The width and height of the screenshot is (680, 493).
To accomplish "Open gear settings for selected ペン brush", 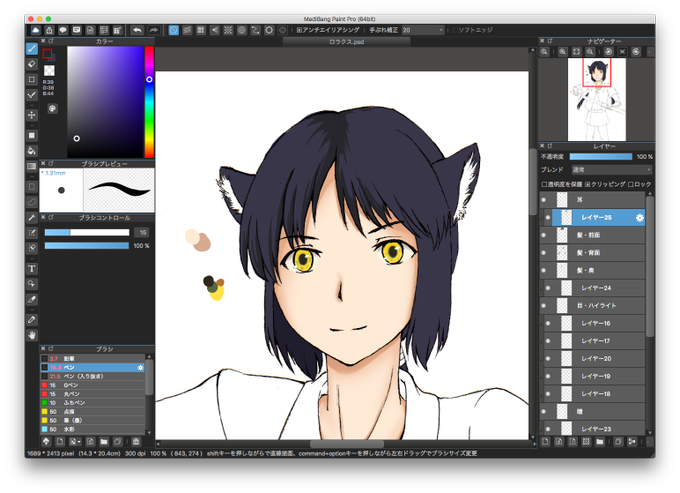I will click(x=140, y=368).
